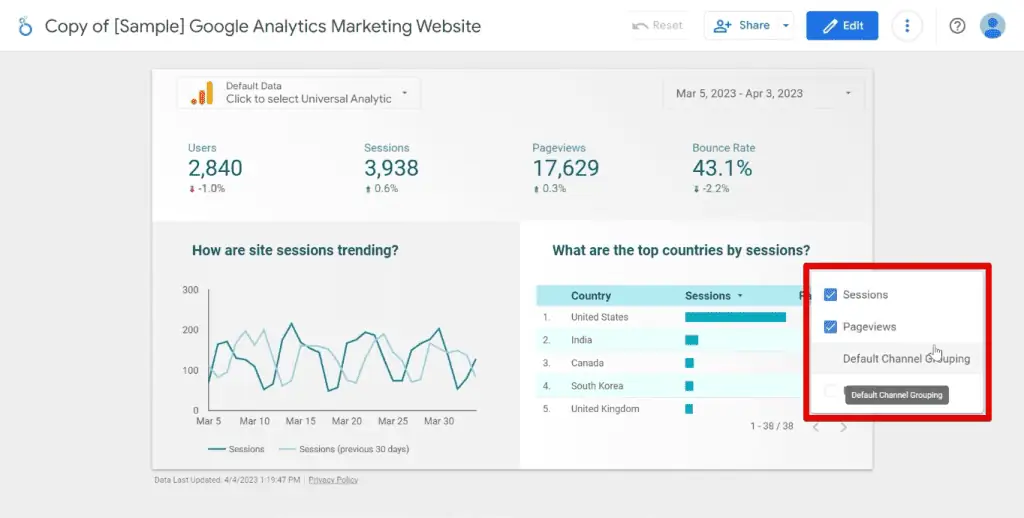Click the United States sessions bar
The height and width of the screenshot is (518, 1024).
pyautogui.click(x=735, y=318)
